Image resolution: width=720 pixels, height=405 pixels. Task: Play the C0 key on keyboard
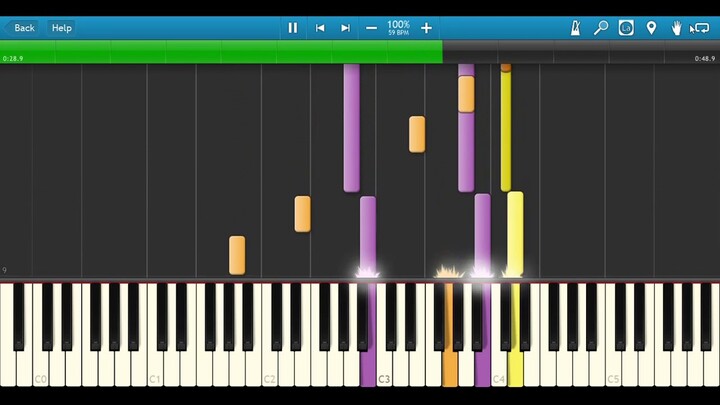41,367
